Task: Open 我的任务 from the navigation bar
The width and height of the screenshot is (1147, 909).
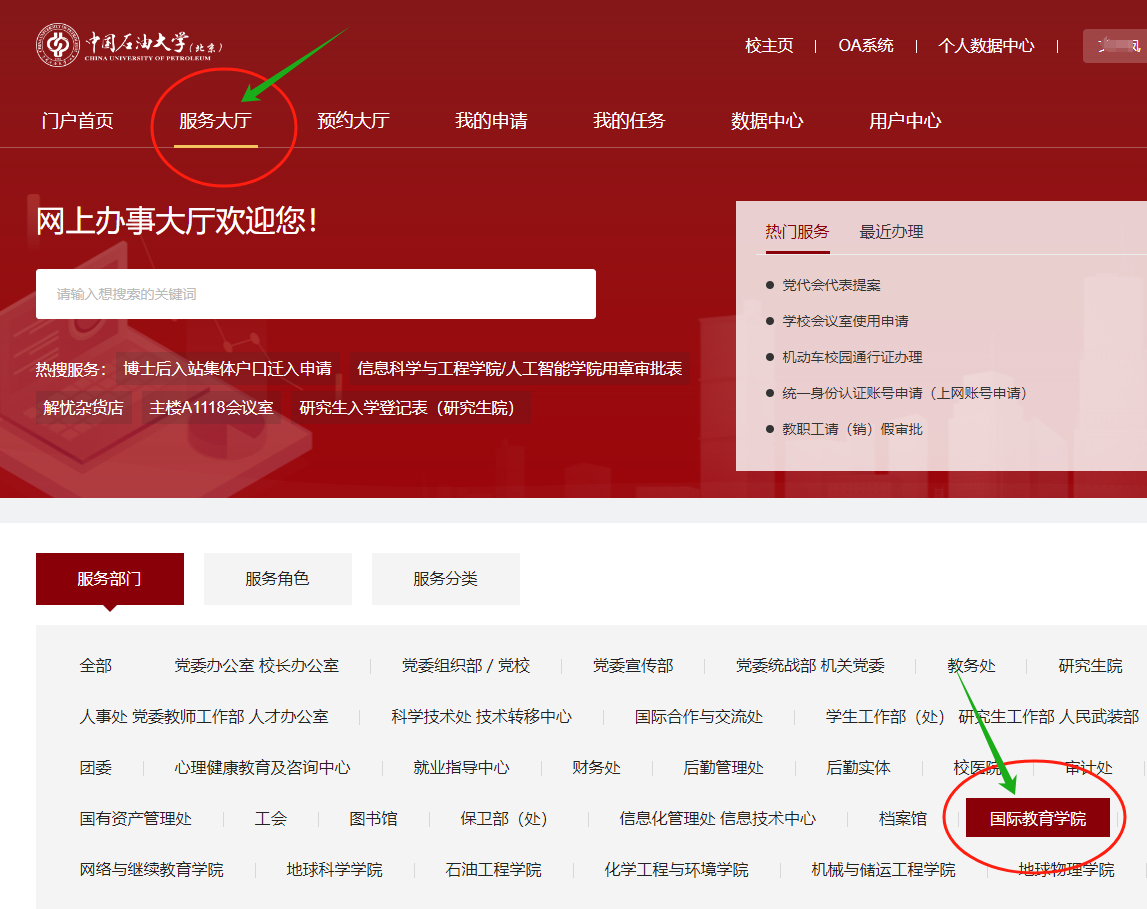Action: (628, 120)
